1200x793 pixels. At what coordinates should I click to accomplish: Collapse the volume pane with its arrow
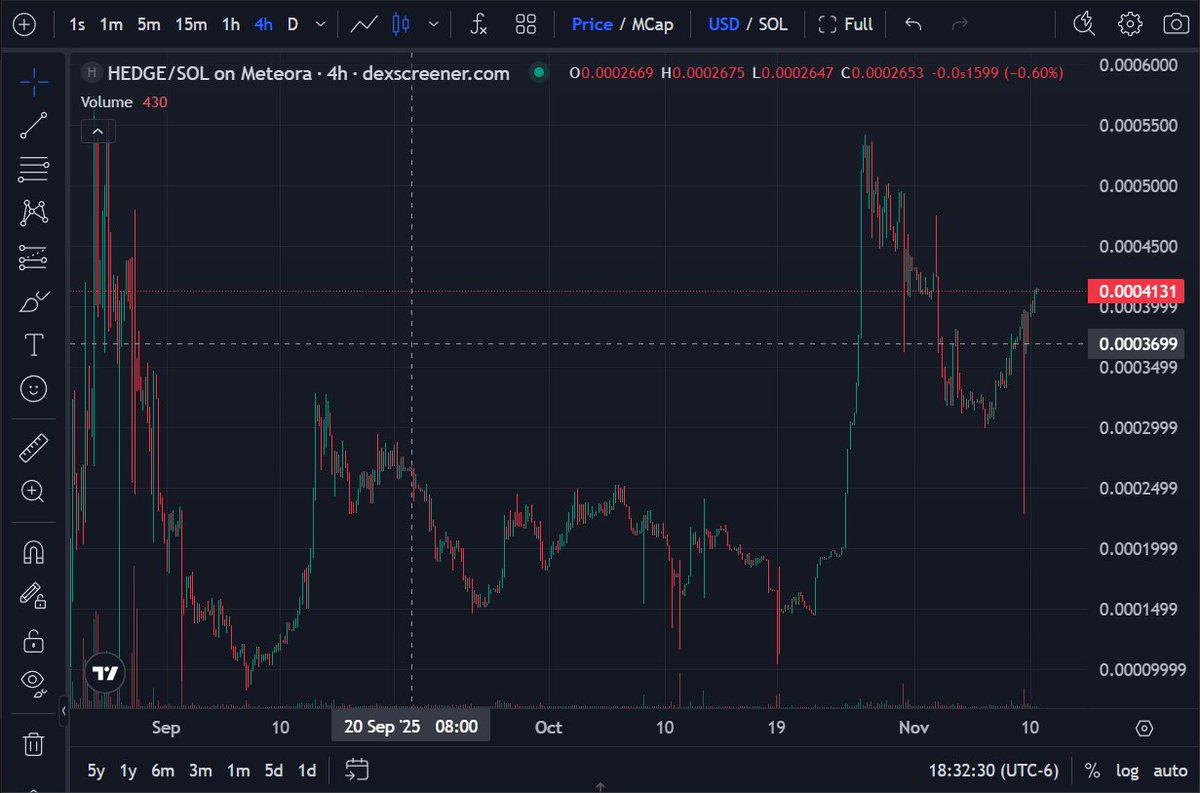point(98,131)
